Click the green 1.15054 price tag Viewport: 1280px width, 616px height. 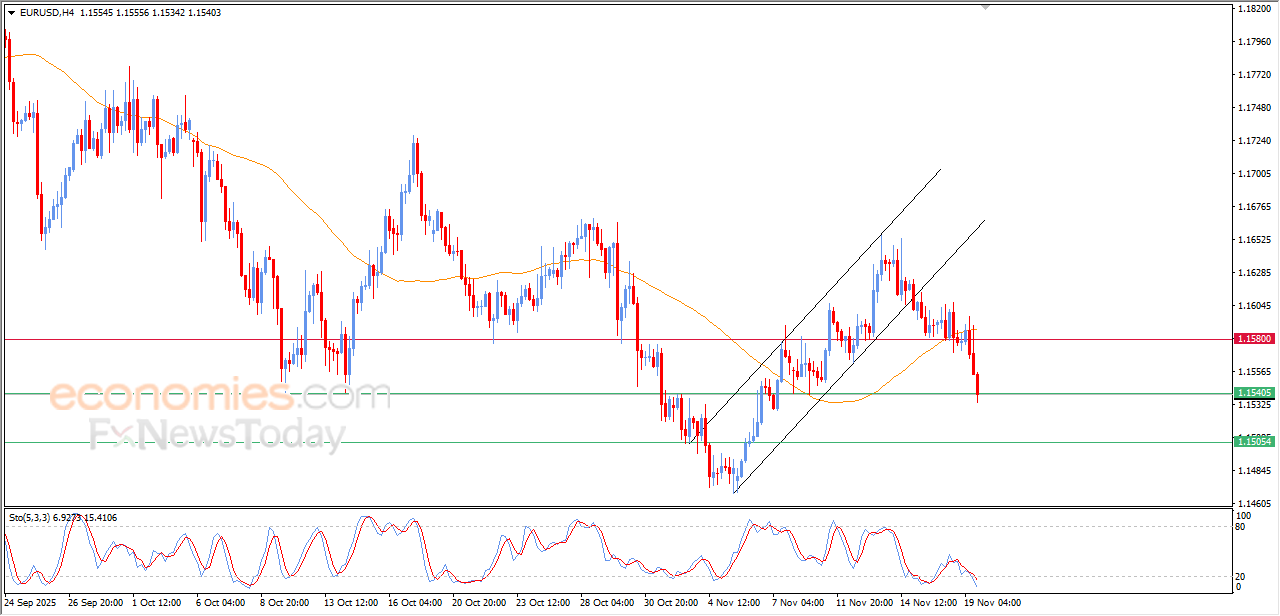pos(1253,441)
